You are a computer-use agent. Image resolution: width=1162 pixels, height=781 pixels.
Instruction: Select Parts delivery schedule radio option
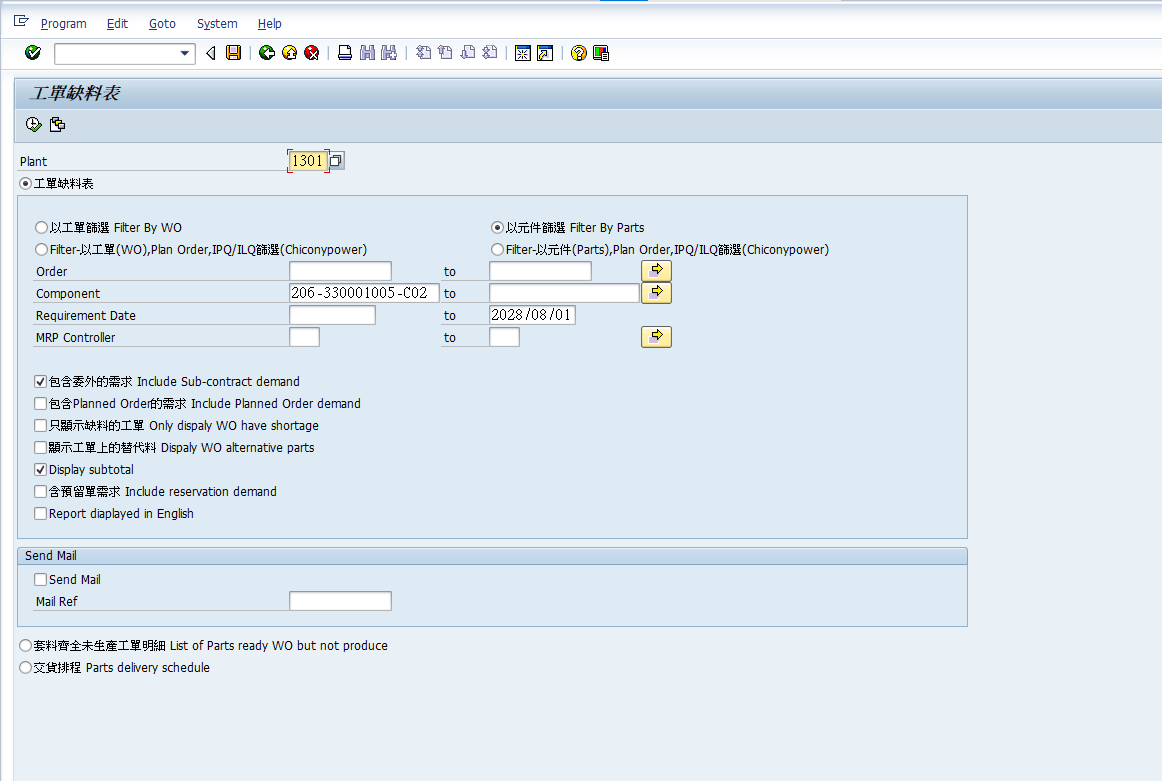[x=26, y=668]
